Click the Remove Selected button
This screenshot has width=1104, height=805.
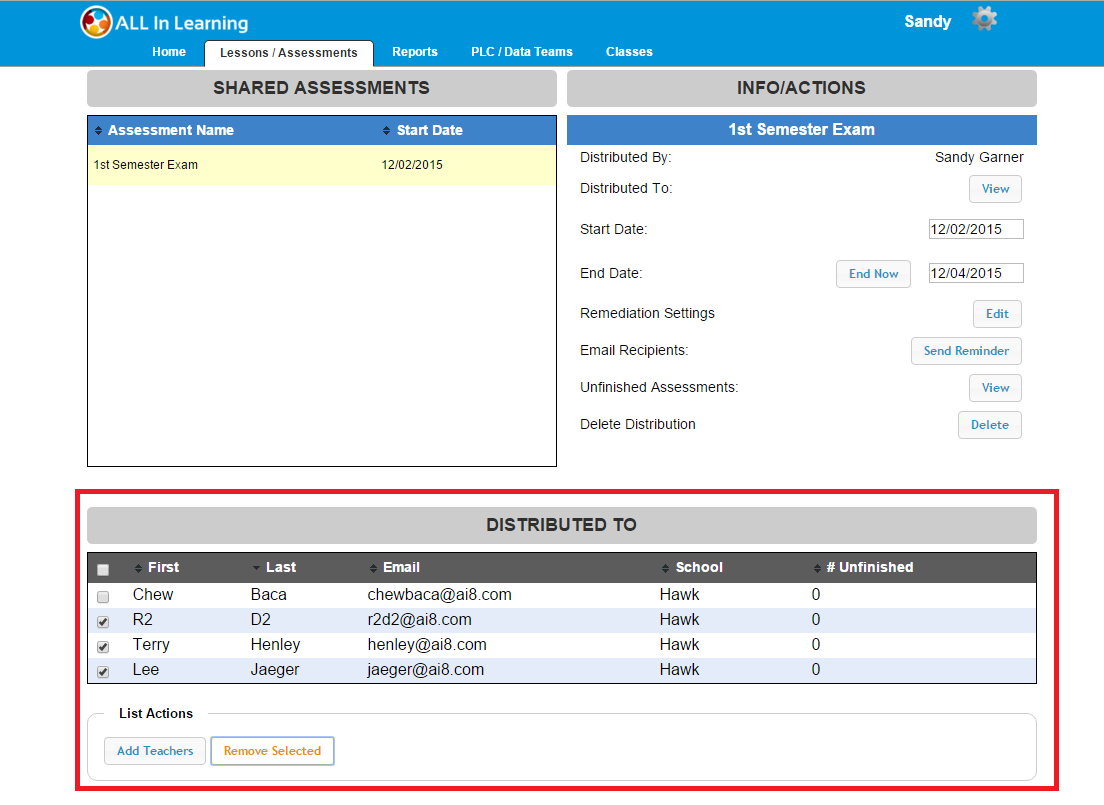[x=272, y=751]
